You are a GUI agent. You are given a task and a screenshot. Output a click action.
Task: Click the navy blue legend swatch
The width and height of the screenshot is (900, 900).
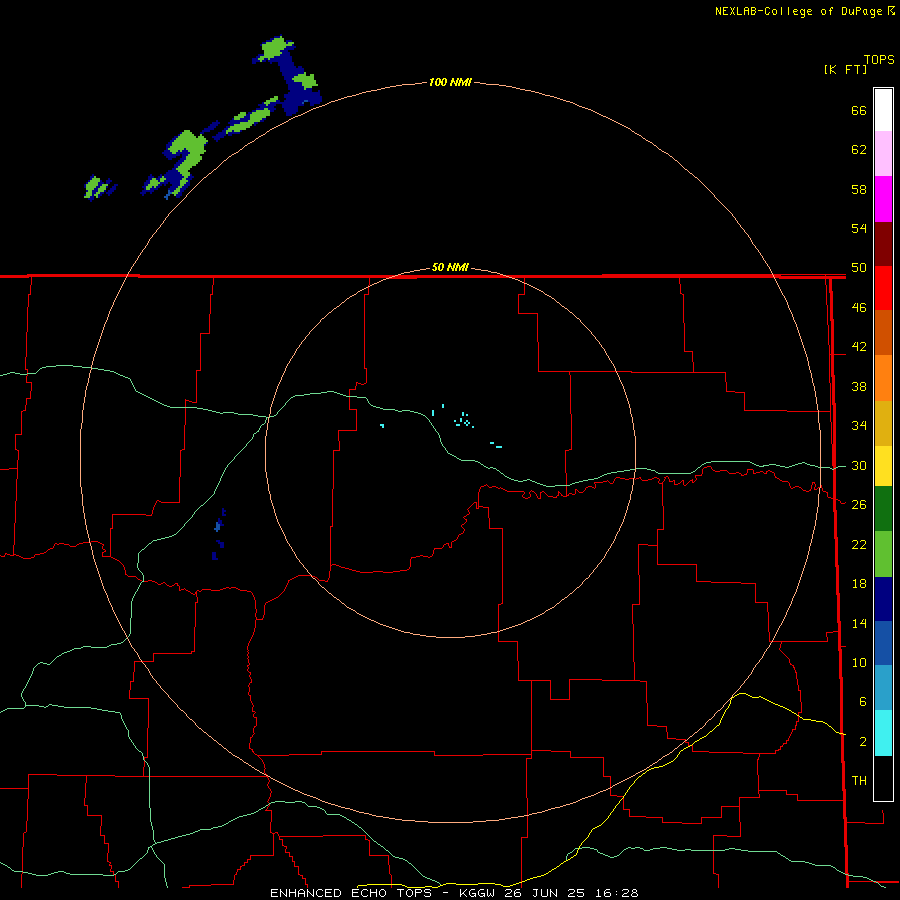[x=883, y=599]
